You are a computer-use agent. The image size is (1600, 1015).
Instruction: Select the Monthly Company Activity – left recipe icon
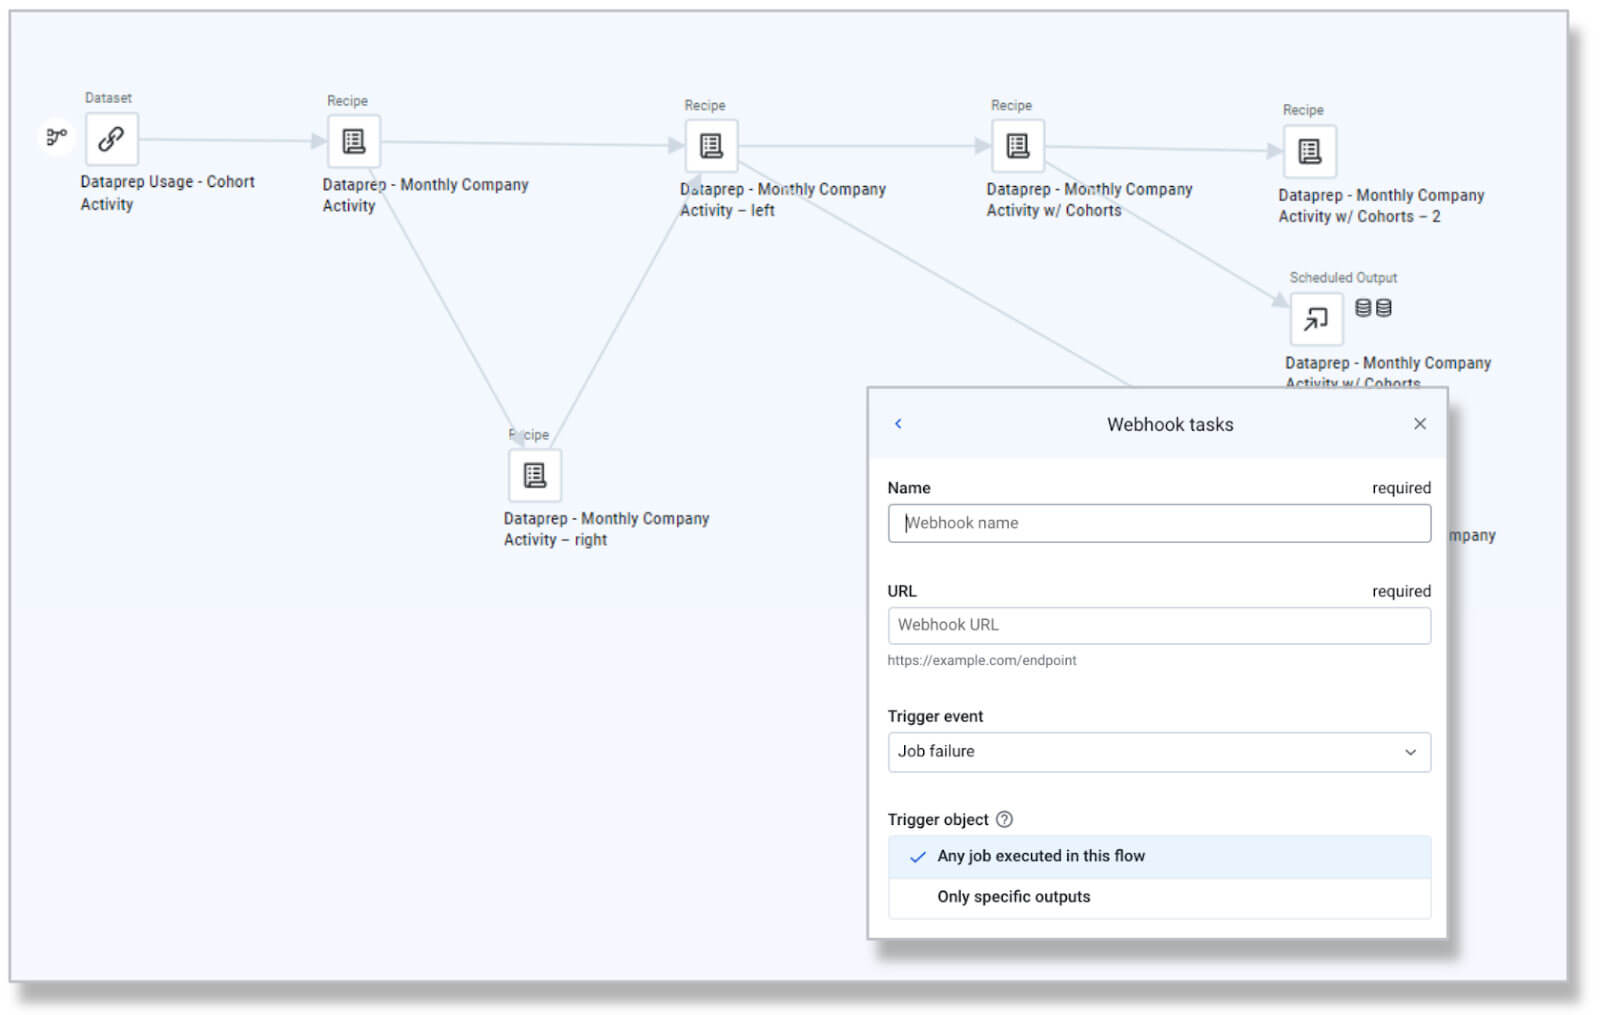click(711, 146)
